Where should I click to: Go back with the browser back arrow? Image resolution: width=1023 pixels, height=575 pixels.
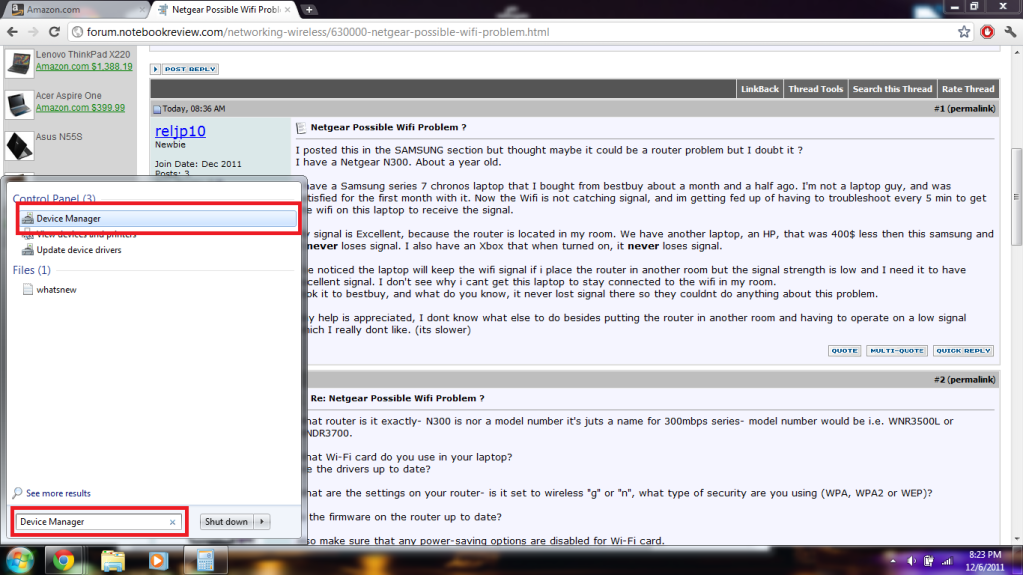(12, 32)
